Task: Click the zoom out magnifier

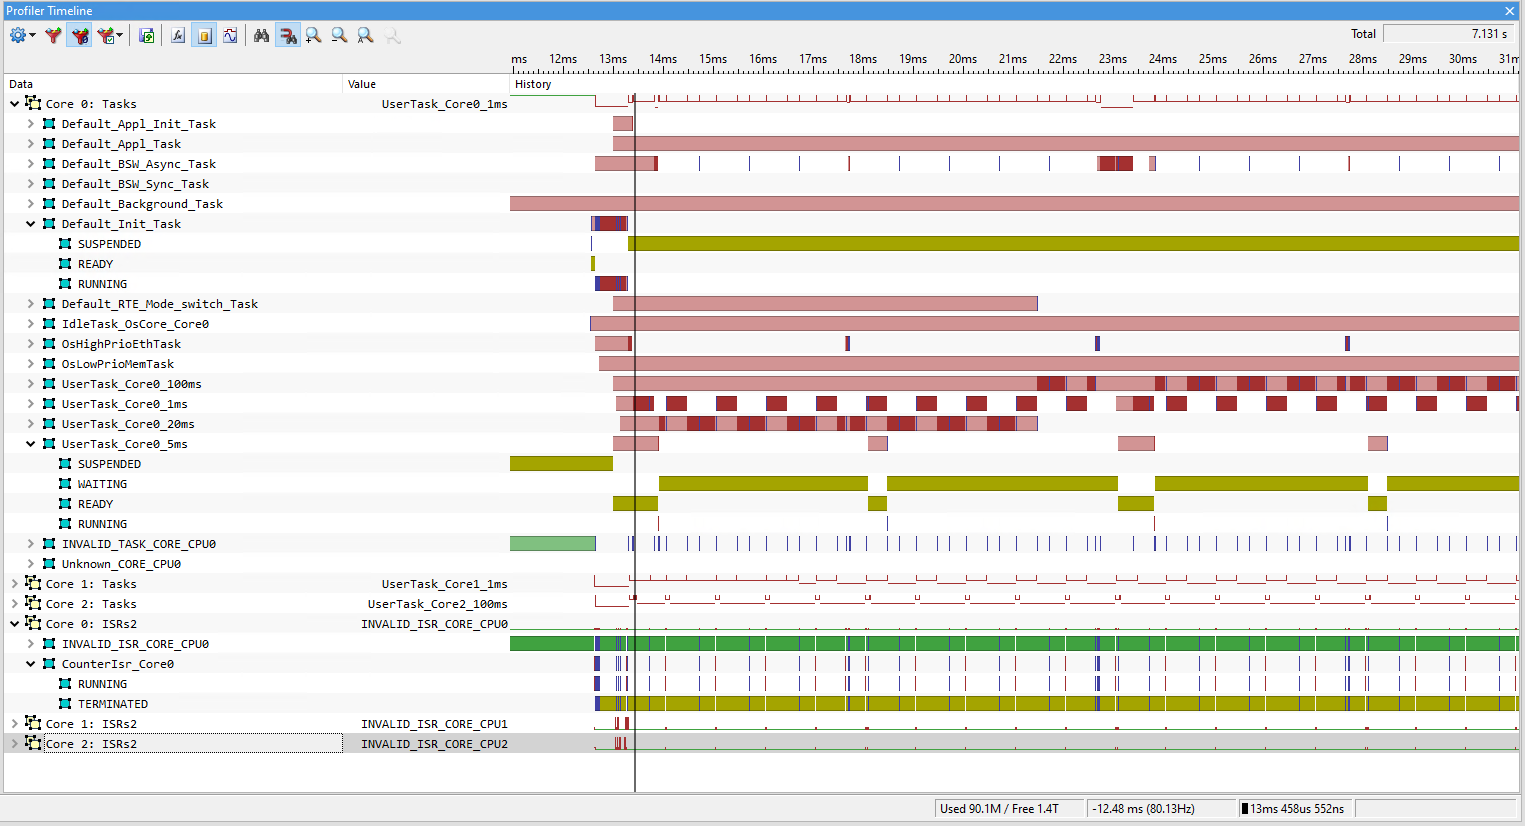Action: pyautogui.click(x=340, y=35)
